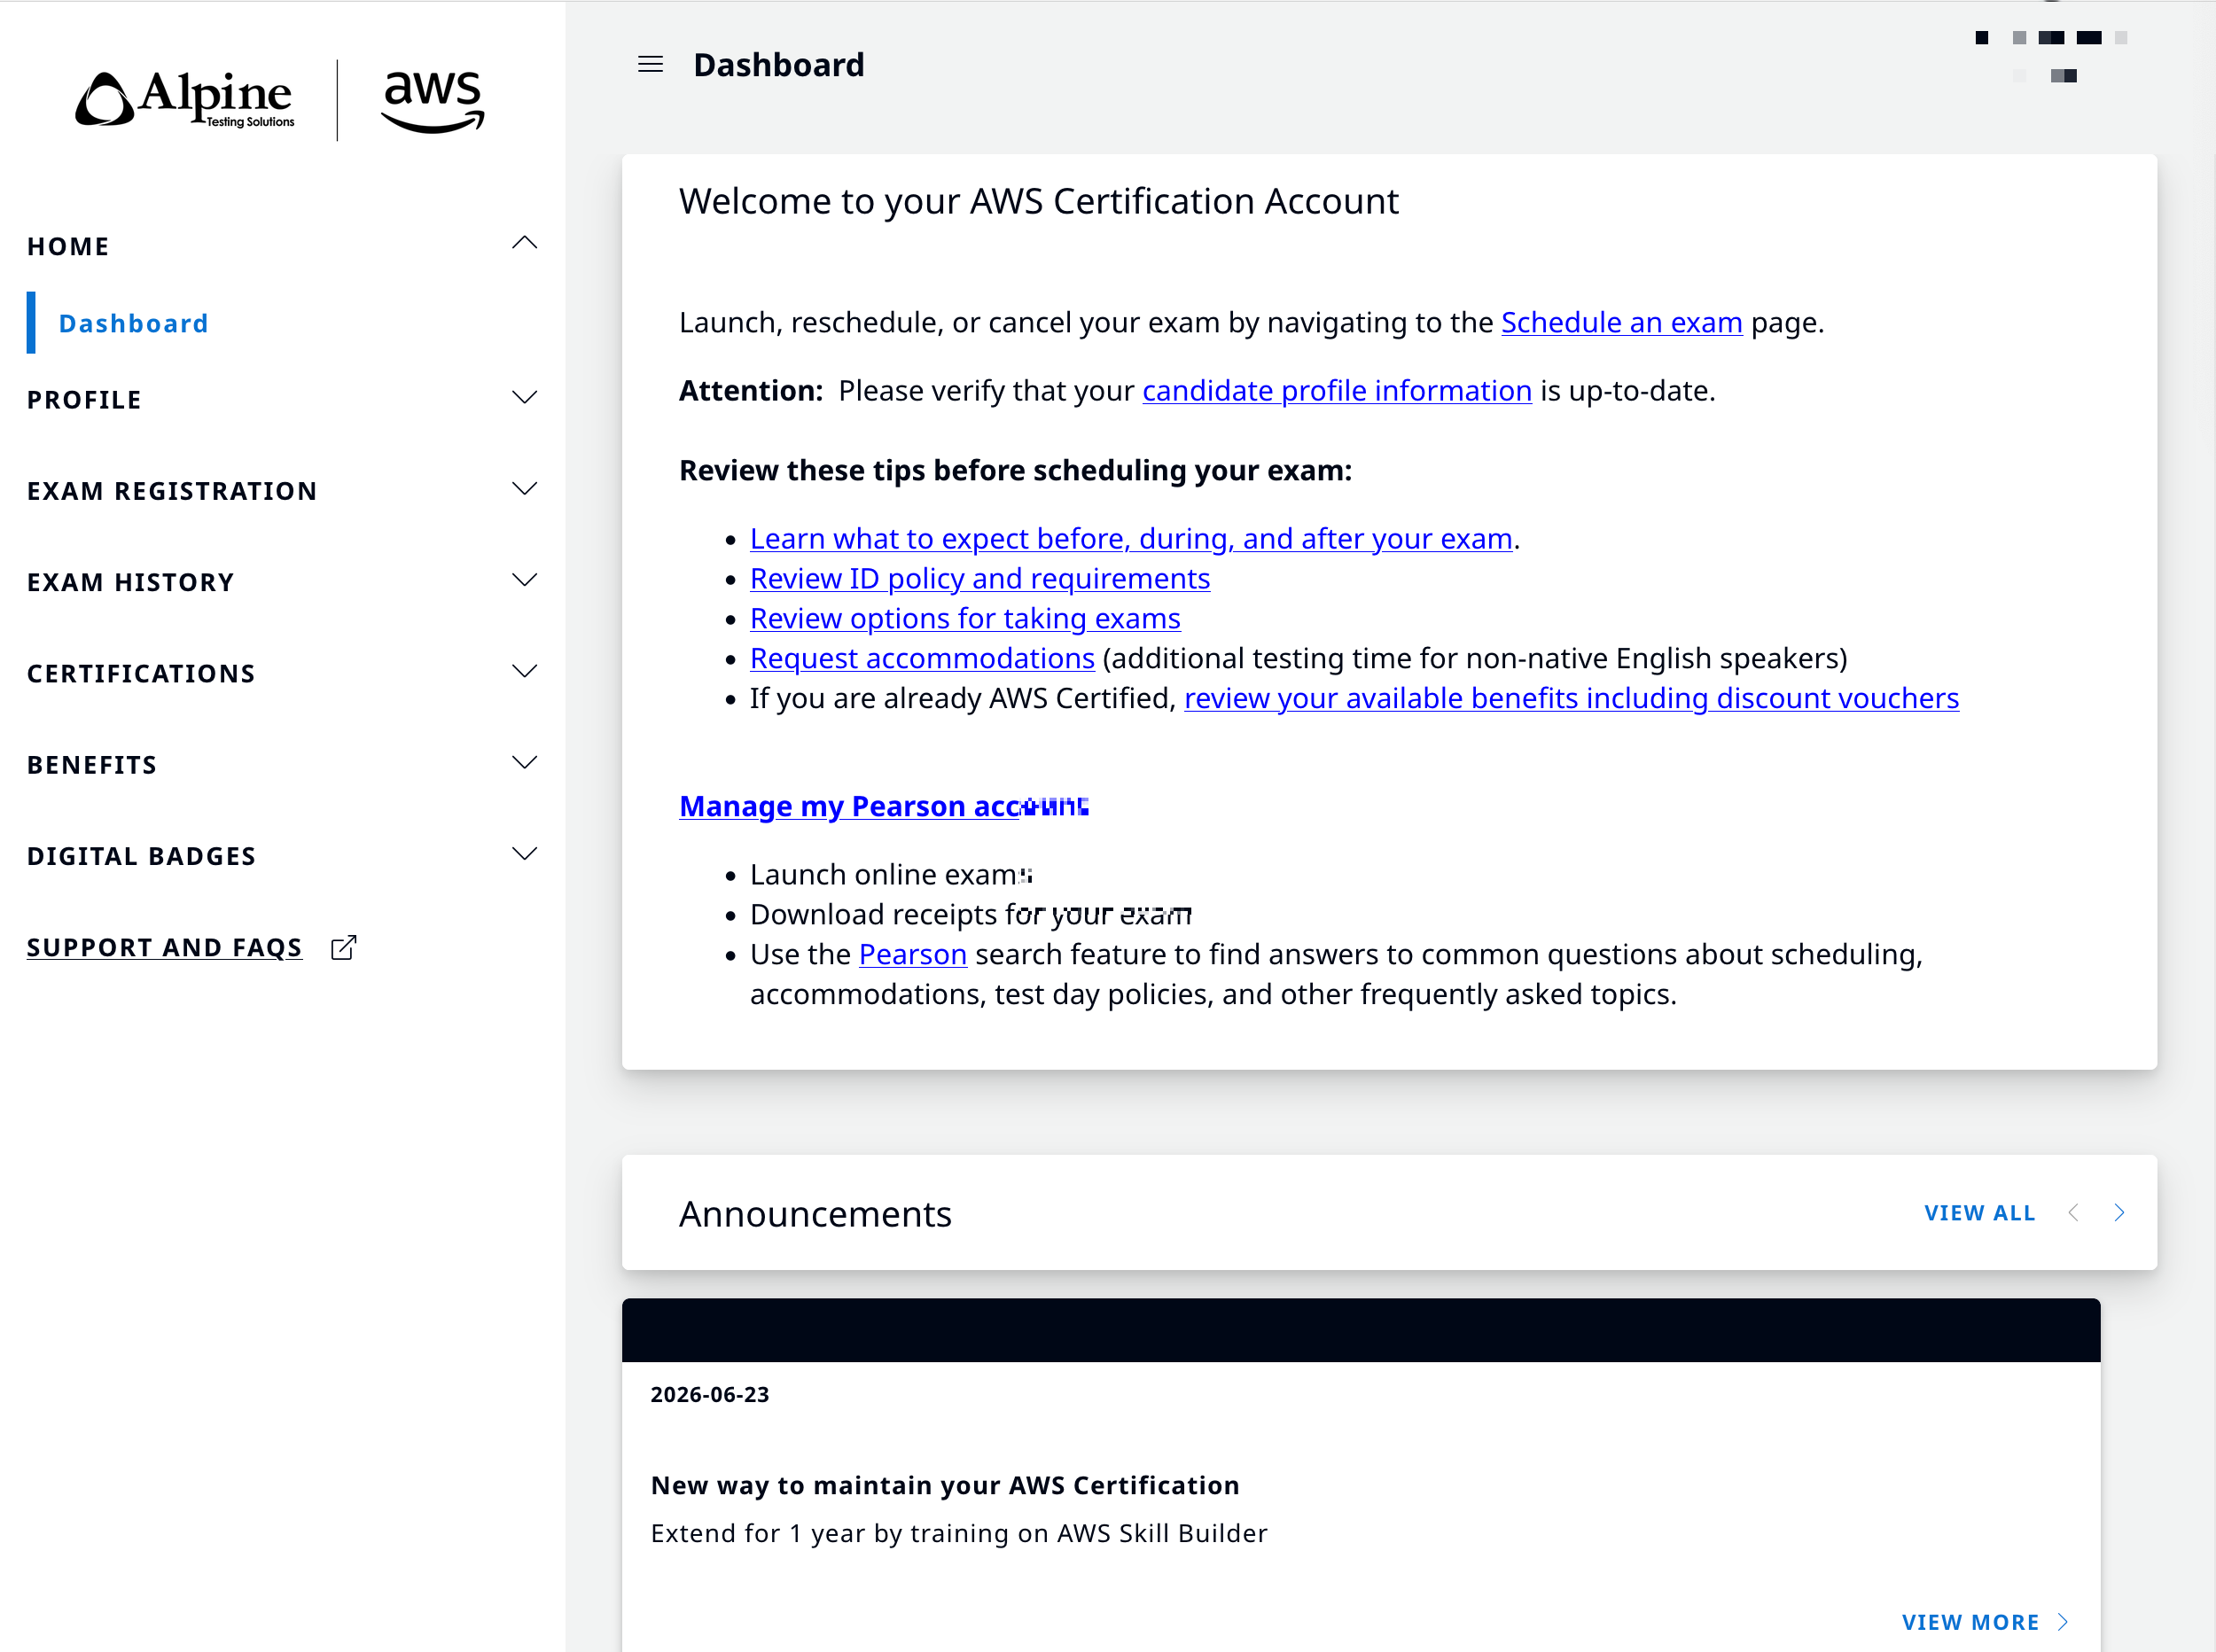Image resolution: width=2216 pixels, height=1652 pixels.
Task: Go to previous announcement with left arrow
Action: pos(2073,1213)
